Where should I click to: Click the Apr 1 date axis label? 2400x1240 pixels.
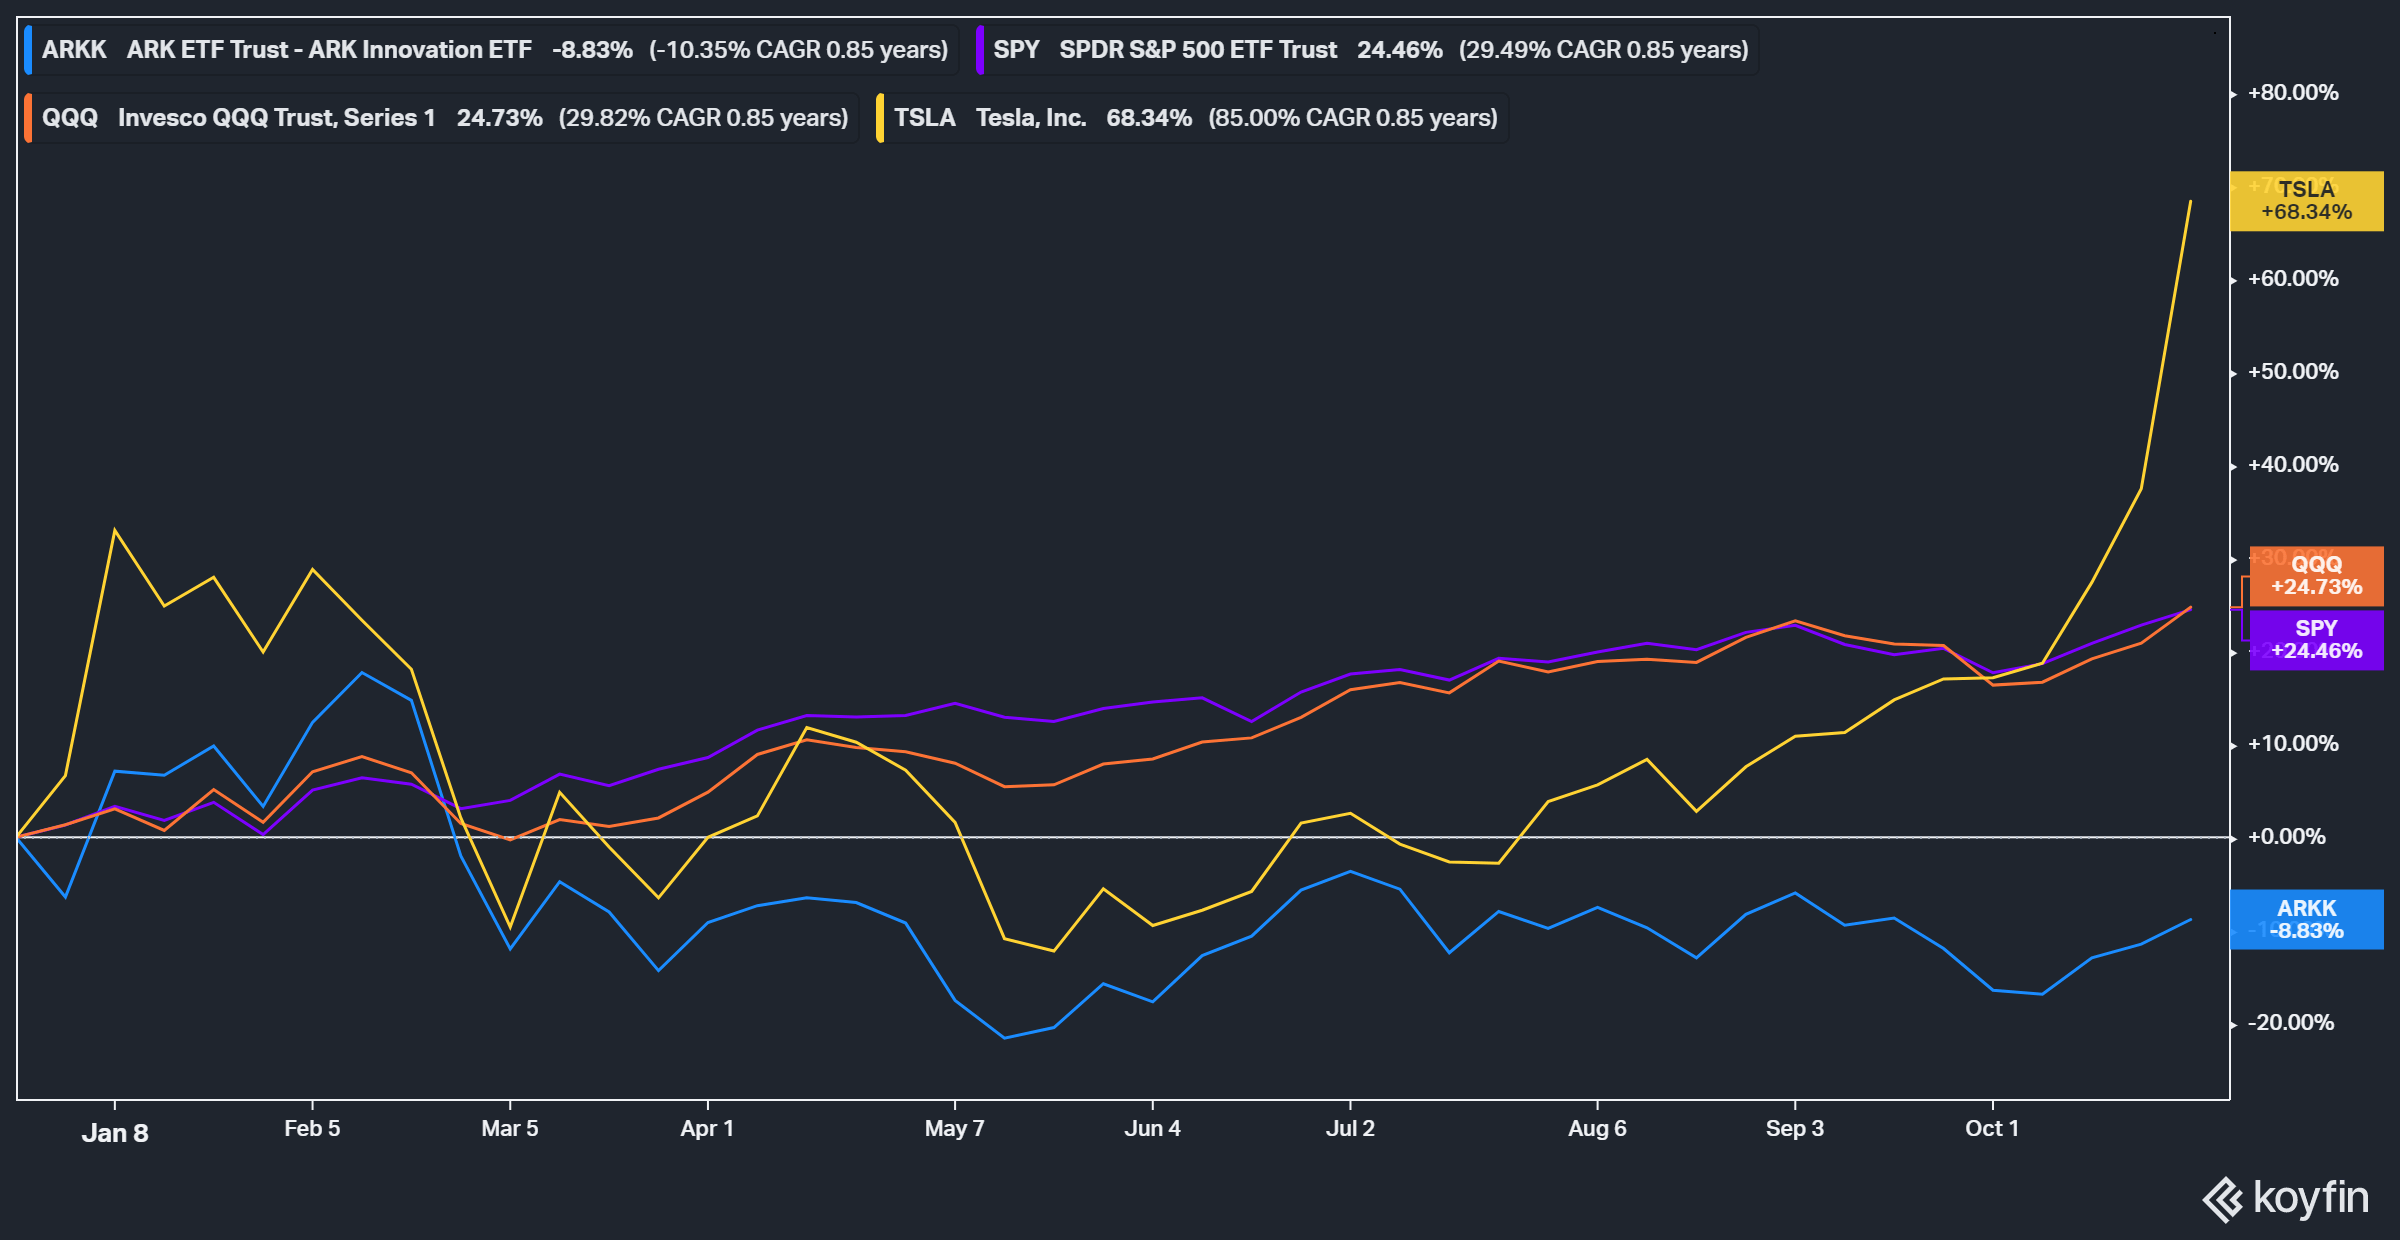pos(707,1129)
